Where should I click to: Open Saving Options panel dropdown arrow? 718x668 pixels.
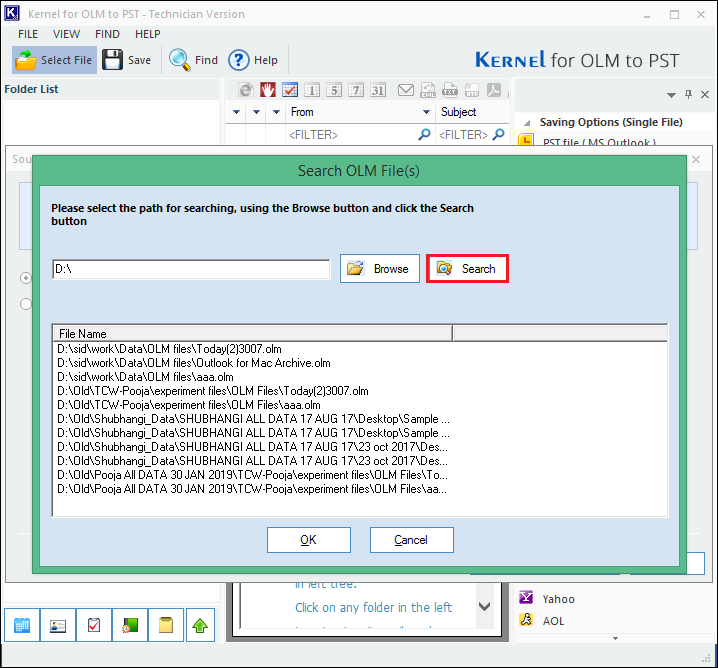pos(671,95)
